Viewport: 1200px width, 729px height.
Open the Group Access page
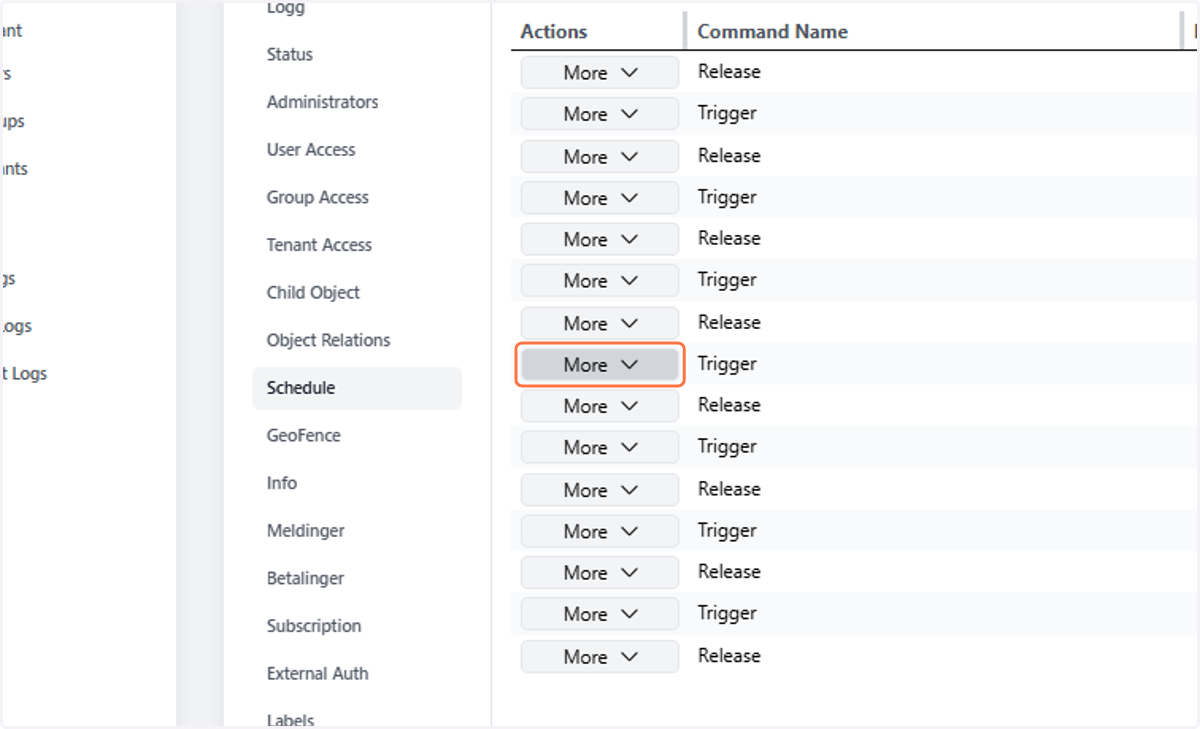[317, 198]
